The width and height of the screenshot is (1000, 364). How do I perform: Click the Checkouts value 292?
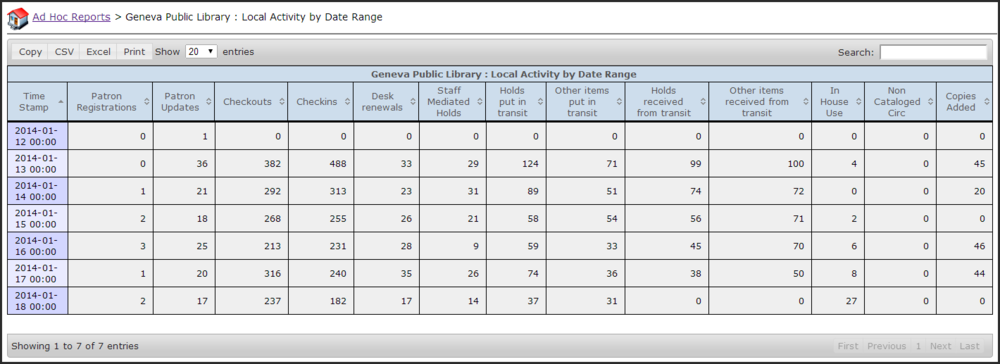[x=272, y=191]
